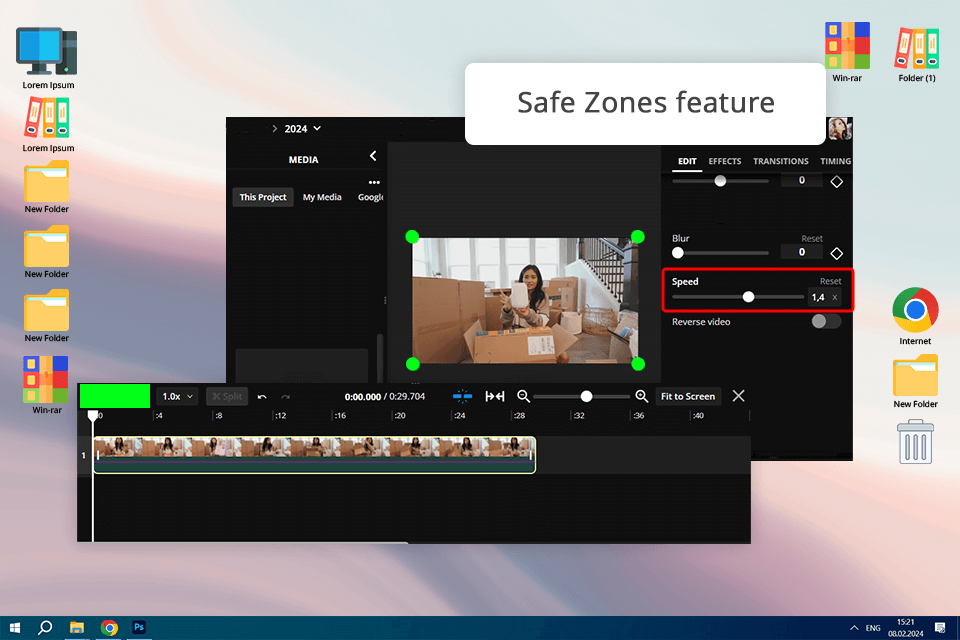Open the 2024 project dropdown
Screen dimensions: 960x640
302,129
